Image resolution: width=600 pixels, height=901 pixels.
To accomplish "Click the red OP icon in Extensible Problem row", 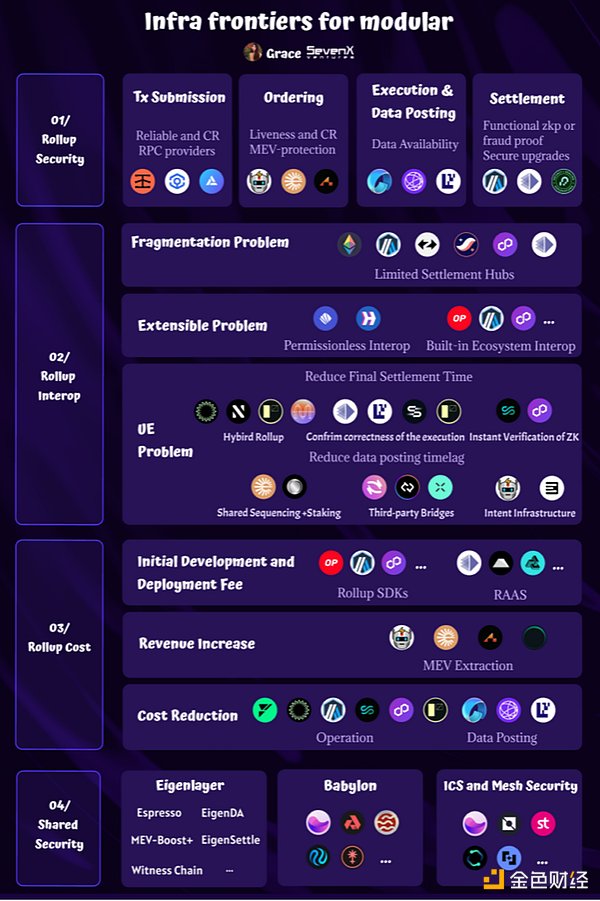I will tap(460, 318).
